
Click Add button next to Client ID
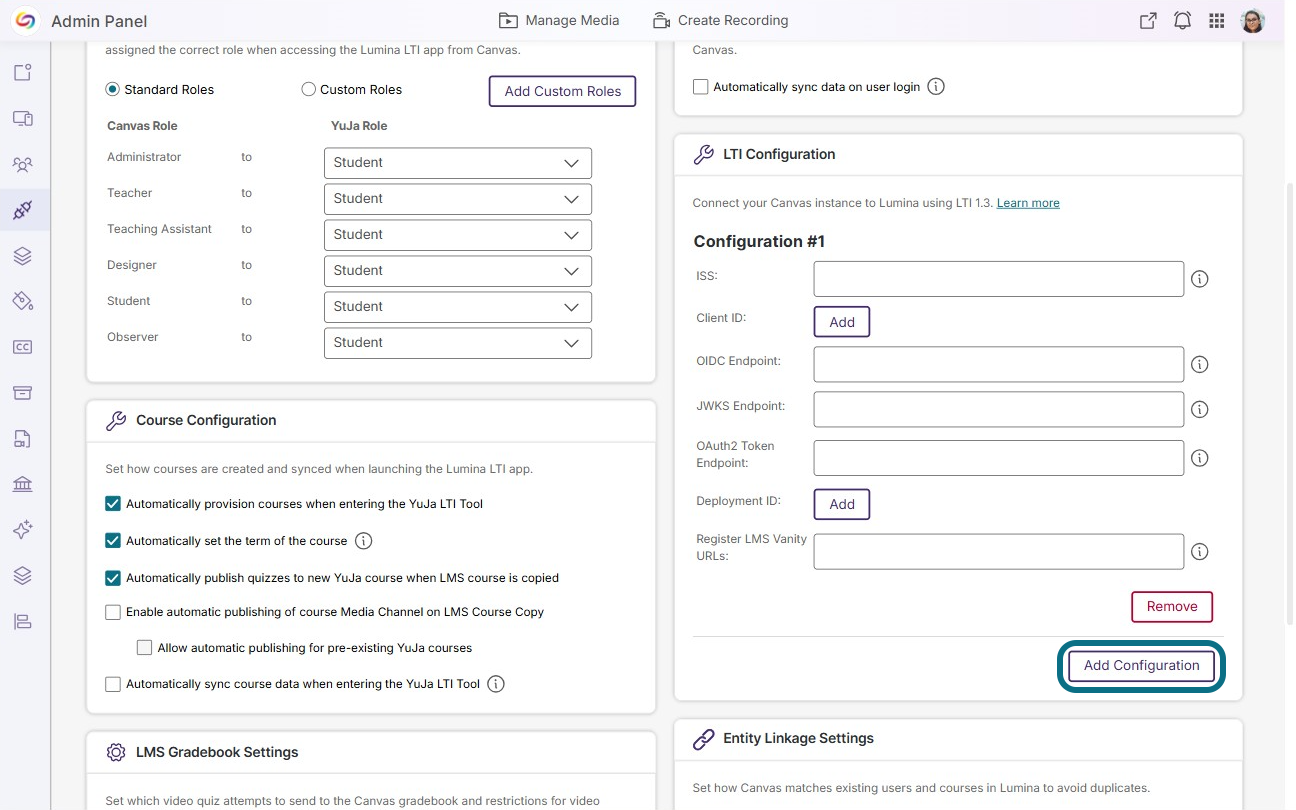(842, 322)
